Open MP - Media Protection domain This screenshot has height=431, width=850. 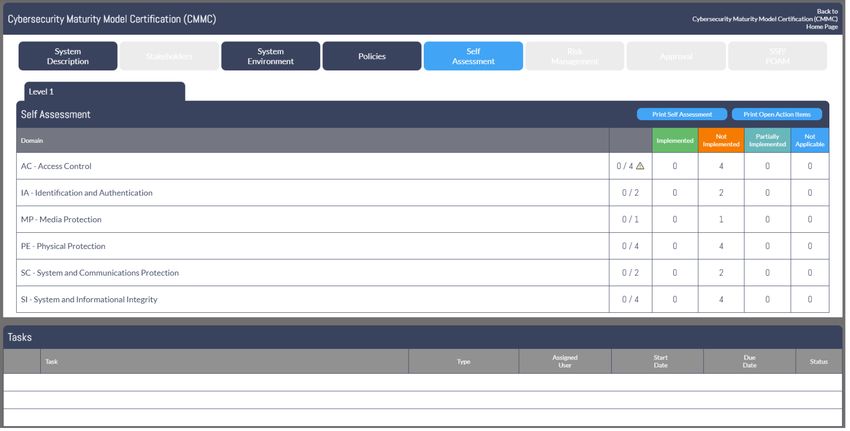coord(61,220)
